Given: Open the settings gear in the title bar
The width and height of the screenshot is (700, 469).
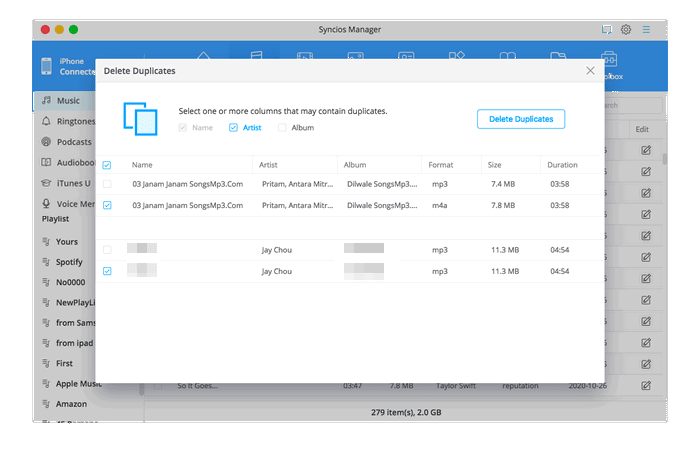Looking at the screenshot, I should [x=626, y=29].
